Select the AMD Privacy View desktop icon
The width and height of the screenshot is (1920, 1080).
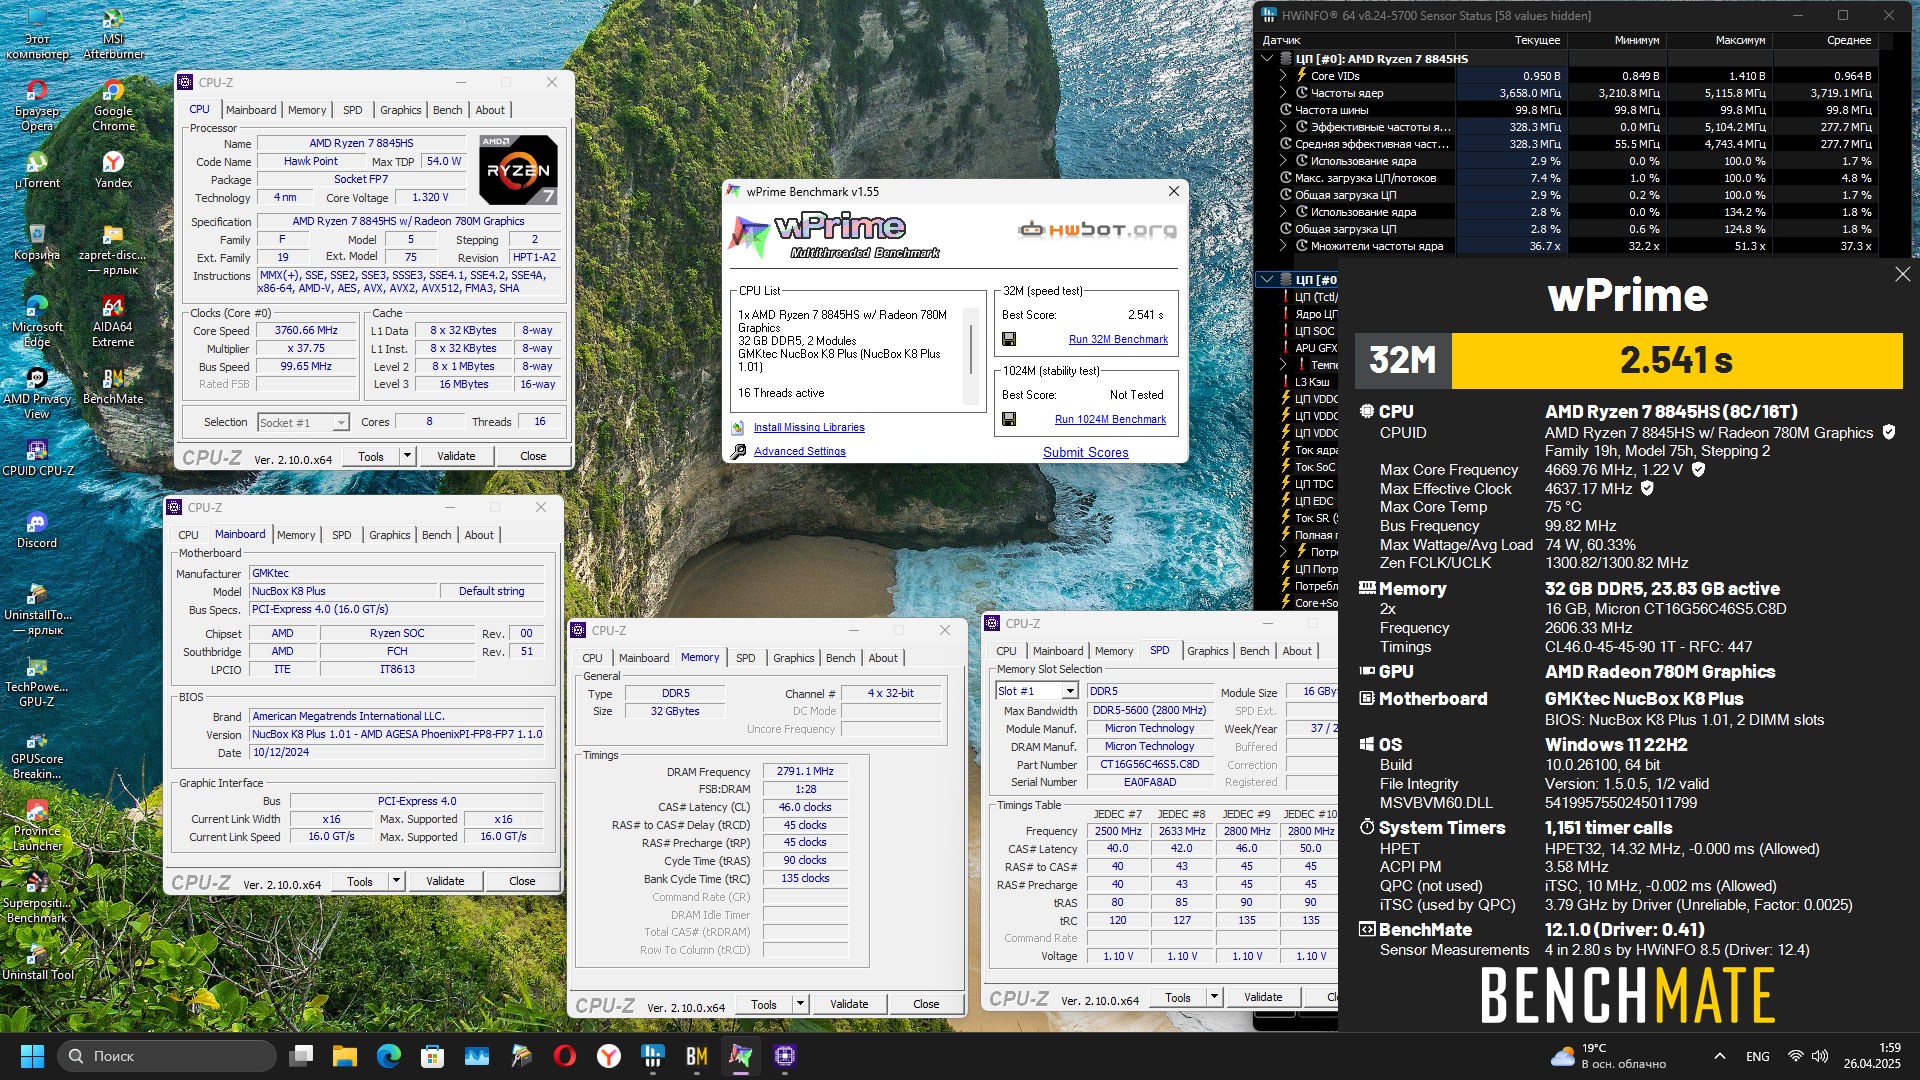tap(37, 393)
